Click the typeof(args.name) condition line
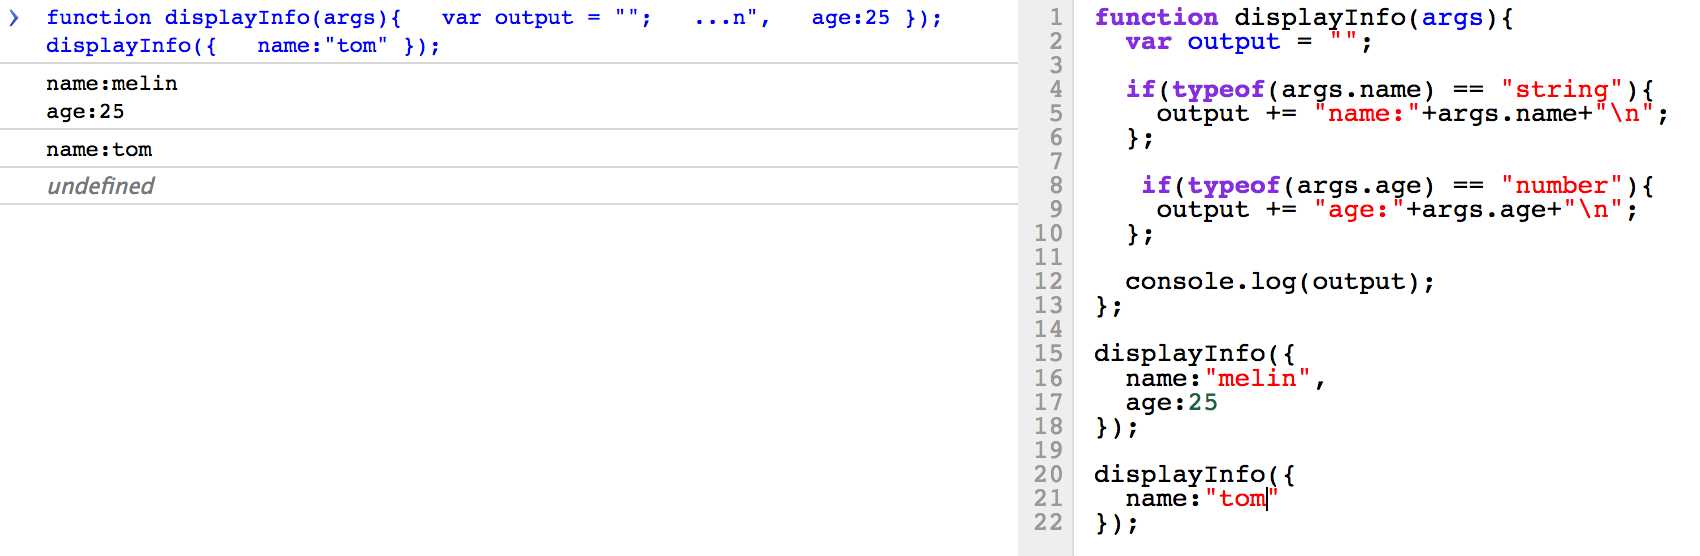1700x556 pixels. coord(1390,89)
